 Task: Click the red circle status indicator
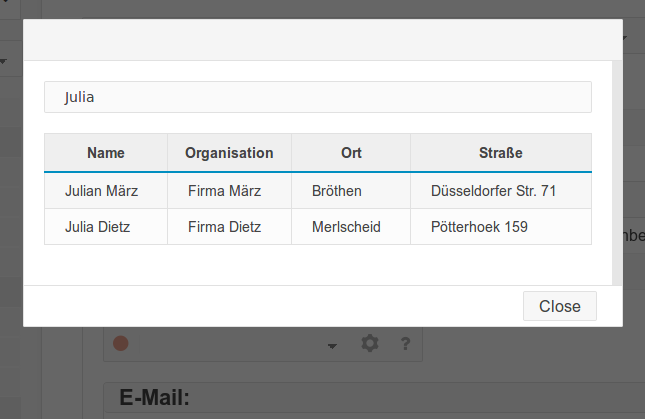click(x=121, y=343)
